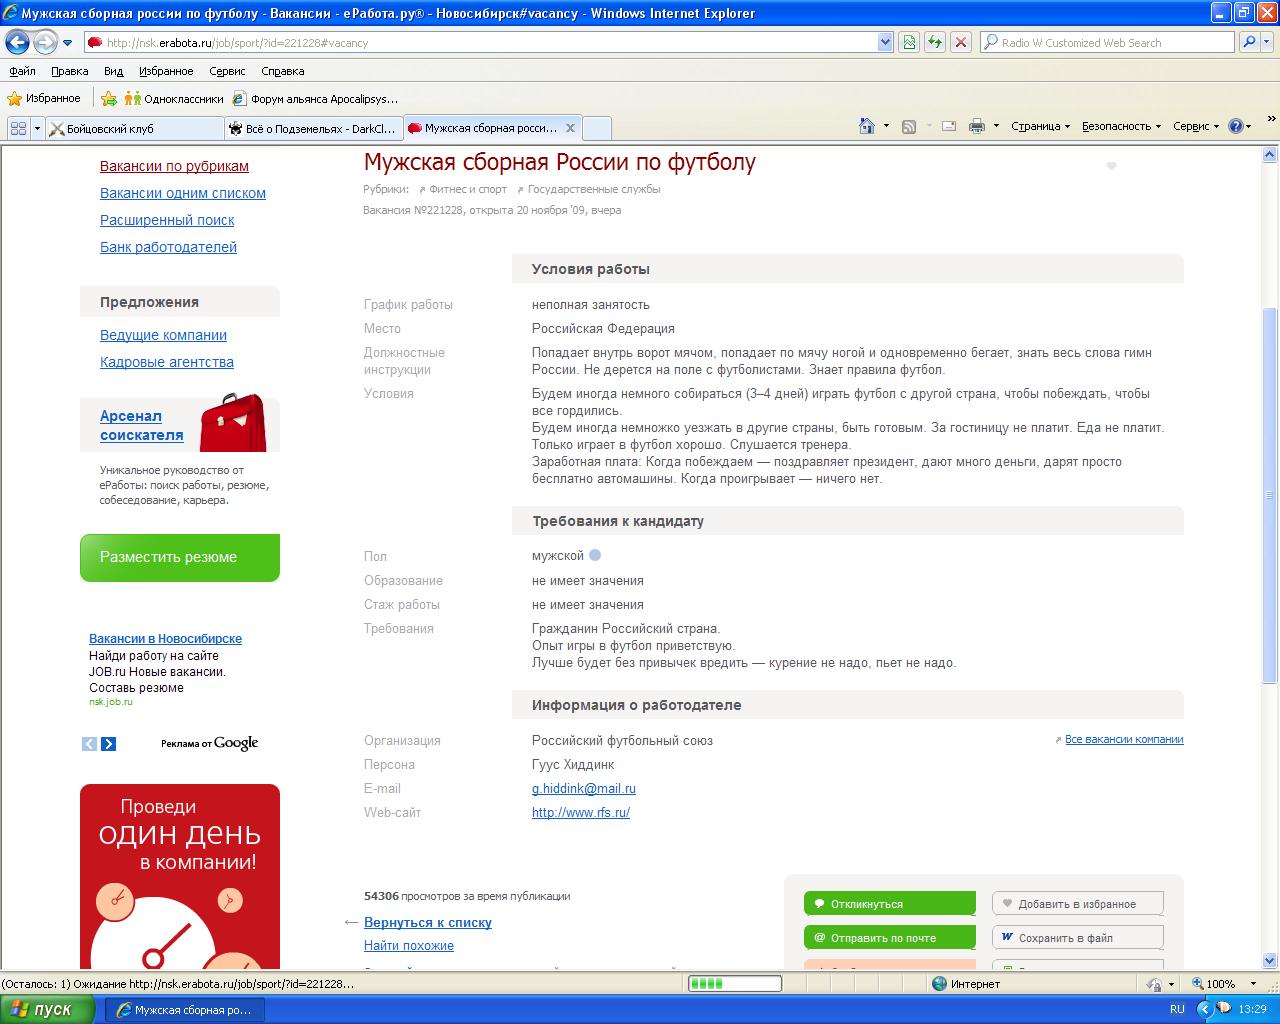The image size is (1280, 1024).
Task: Go back with browser Back arrow
Action: coord(17,42)
